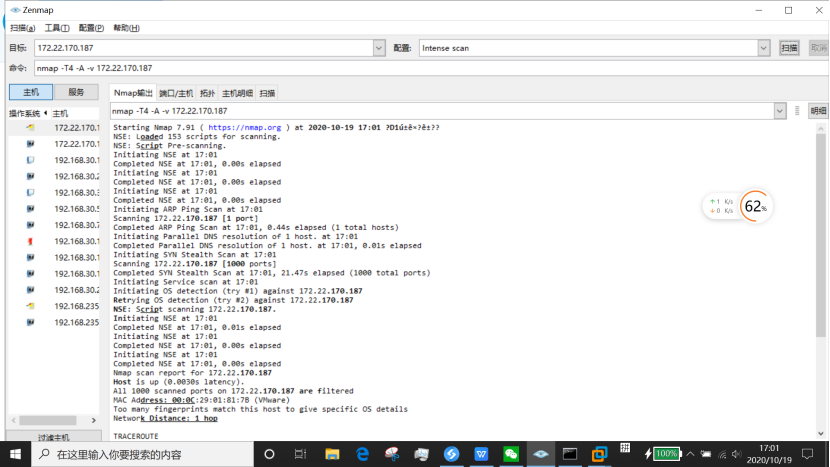Click the taskbar search box
The image size is (830, 467).
[x=143, y=454]
